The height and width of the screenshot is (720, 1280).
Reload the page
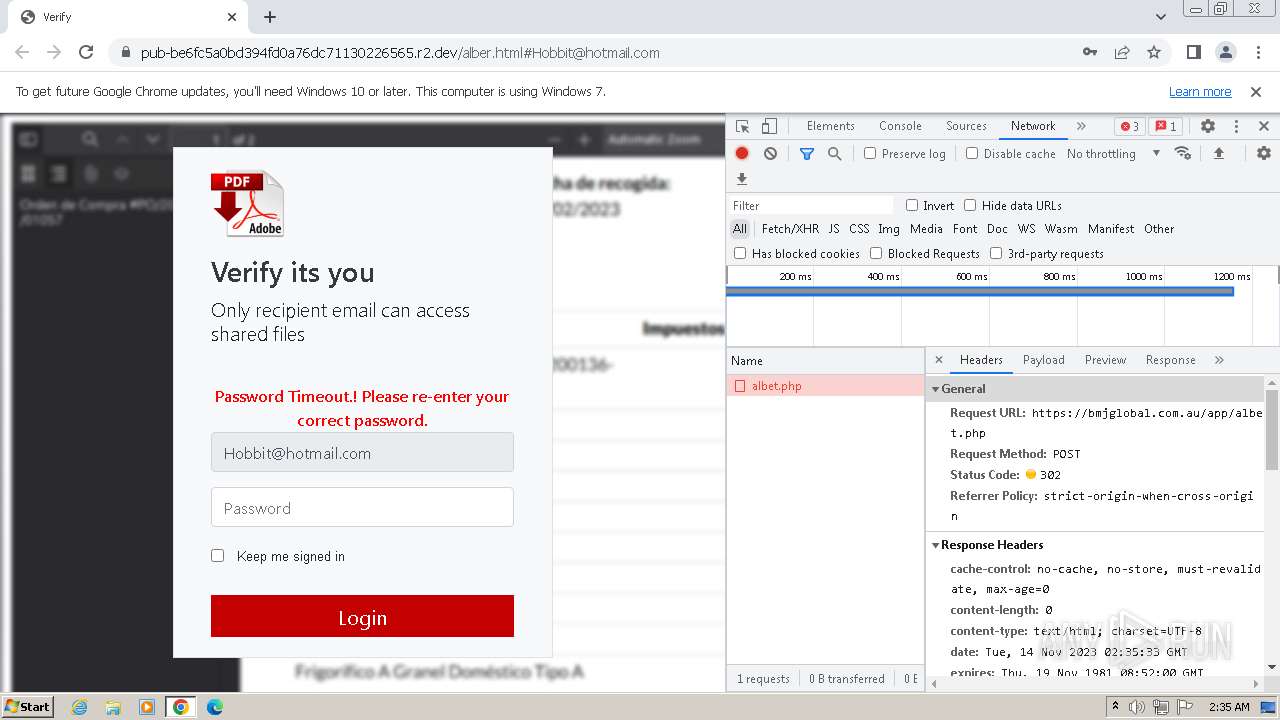[x=86, y=52]
